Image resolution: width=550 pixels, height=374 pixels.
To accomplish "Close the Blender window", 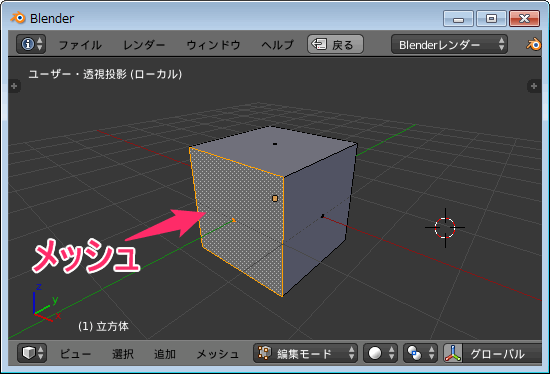I will (524, 19).
